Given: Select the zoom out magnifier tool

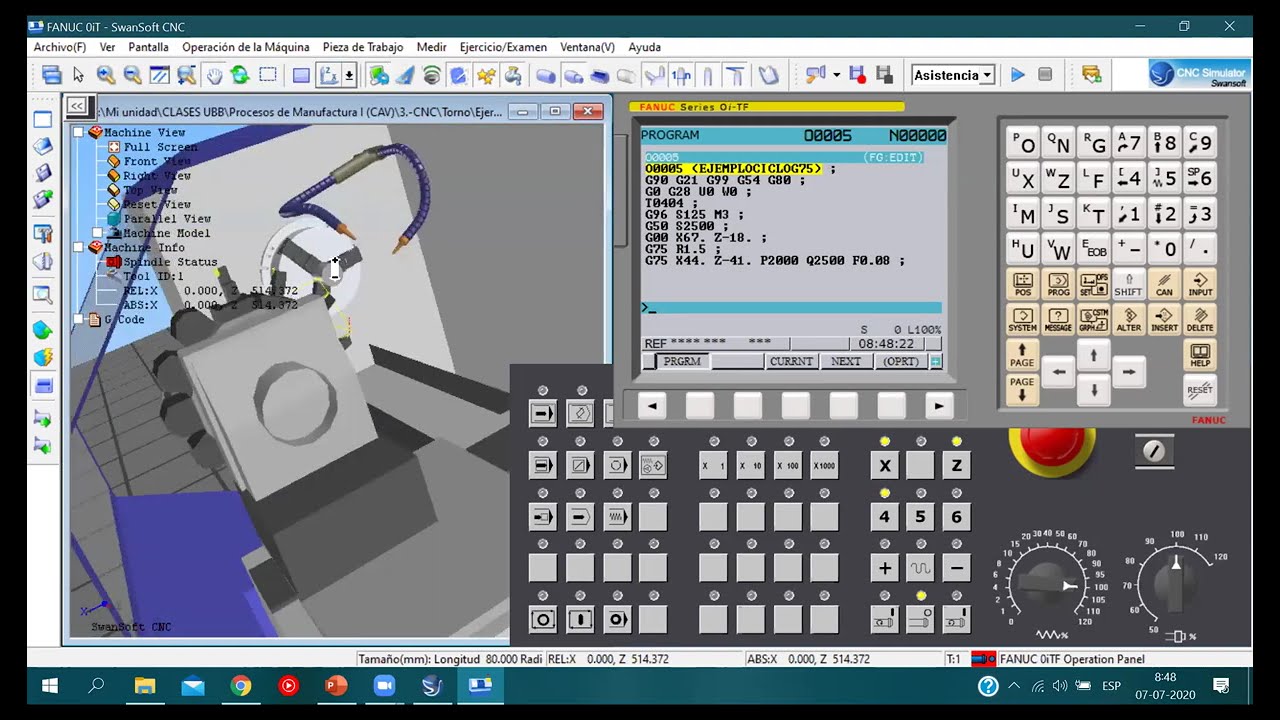Looking at the screenshot, I should 132,75.
